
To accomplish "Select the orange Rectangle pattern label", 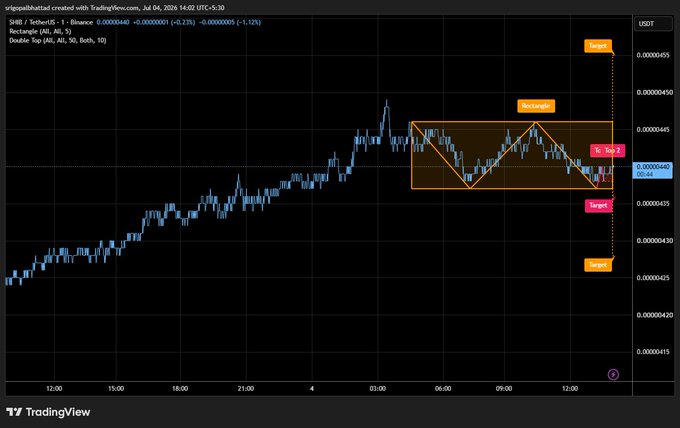I will tap(536, 106).
